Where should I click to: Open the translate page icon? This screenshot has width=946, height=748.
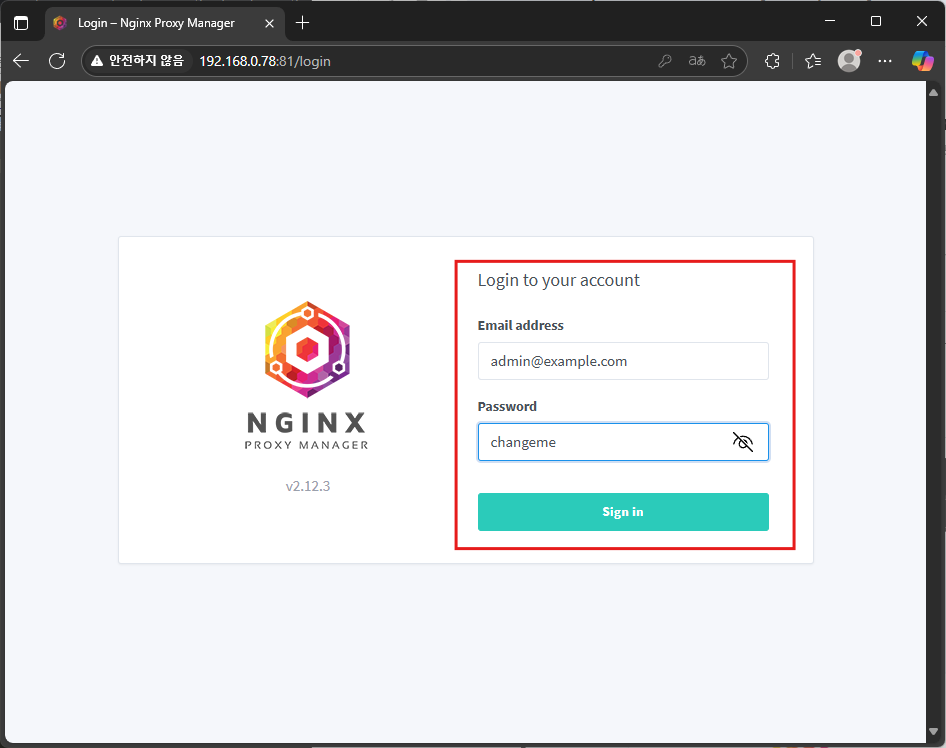click(697, 61)
